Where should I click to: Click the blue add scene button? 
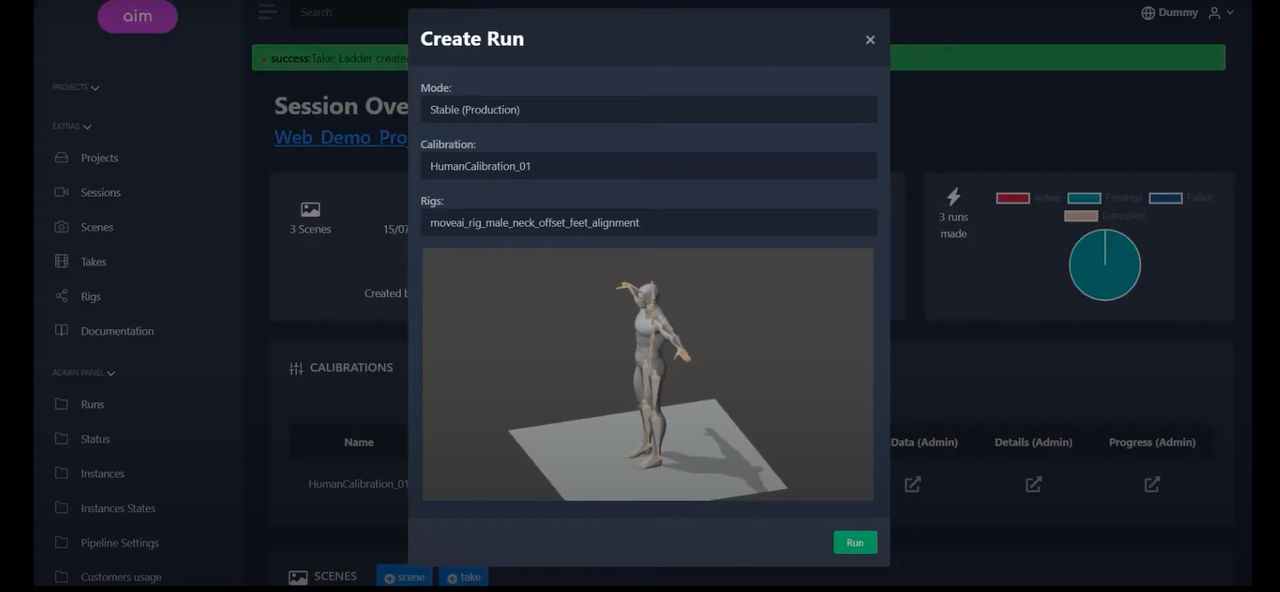pos(405,577)
